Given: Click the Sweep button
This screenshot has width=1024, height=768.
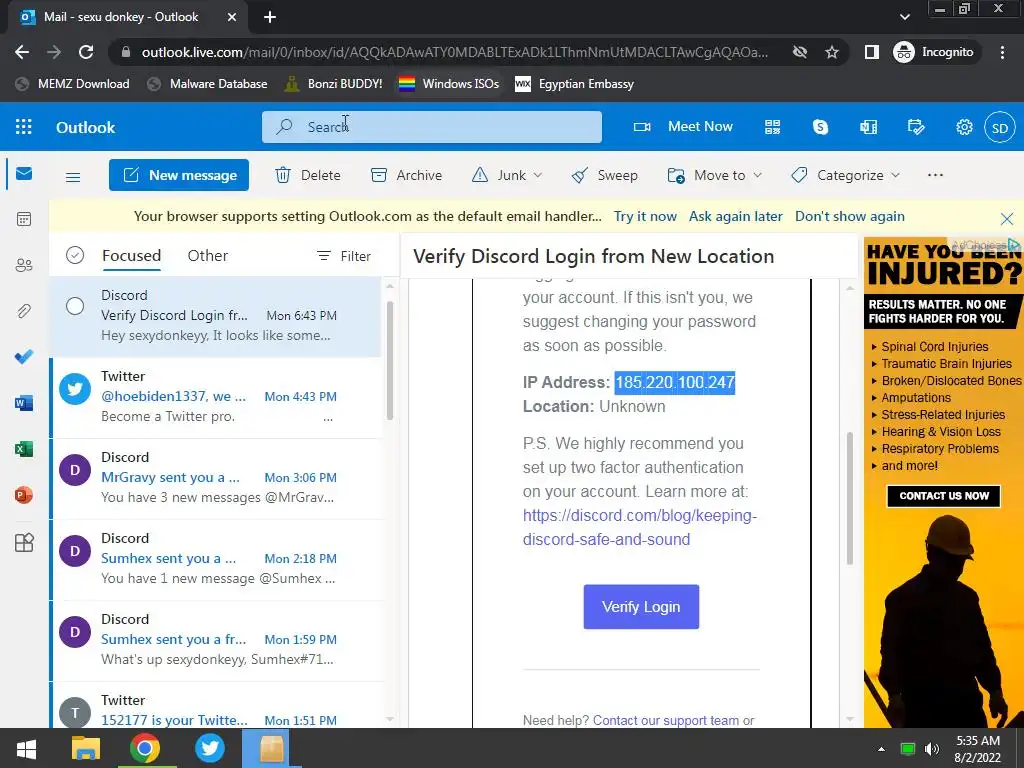Looking at the screenshot, I should point(604,175).
